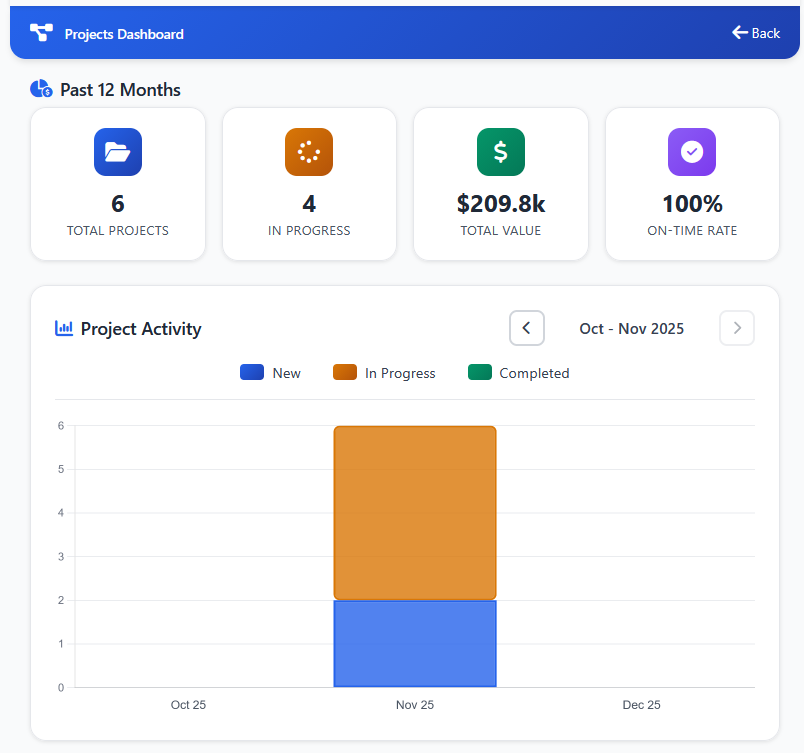Click the orange In Progress bar for Nov 25
804x753 pixels.
point(414,510)
